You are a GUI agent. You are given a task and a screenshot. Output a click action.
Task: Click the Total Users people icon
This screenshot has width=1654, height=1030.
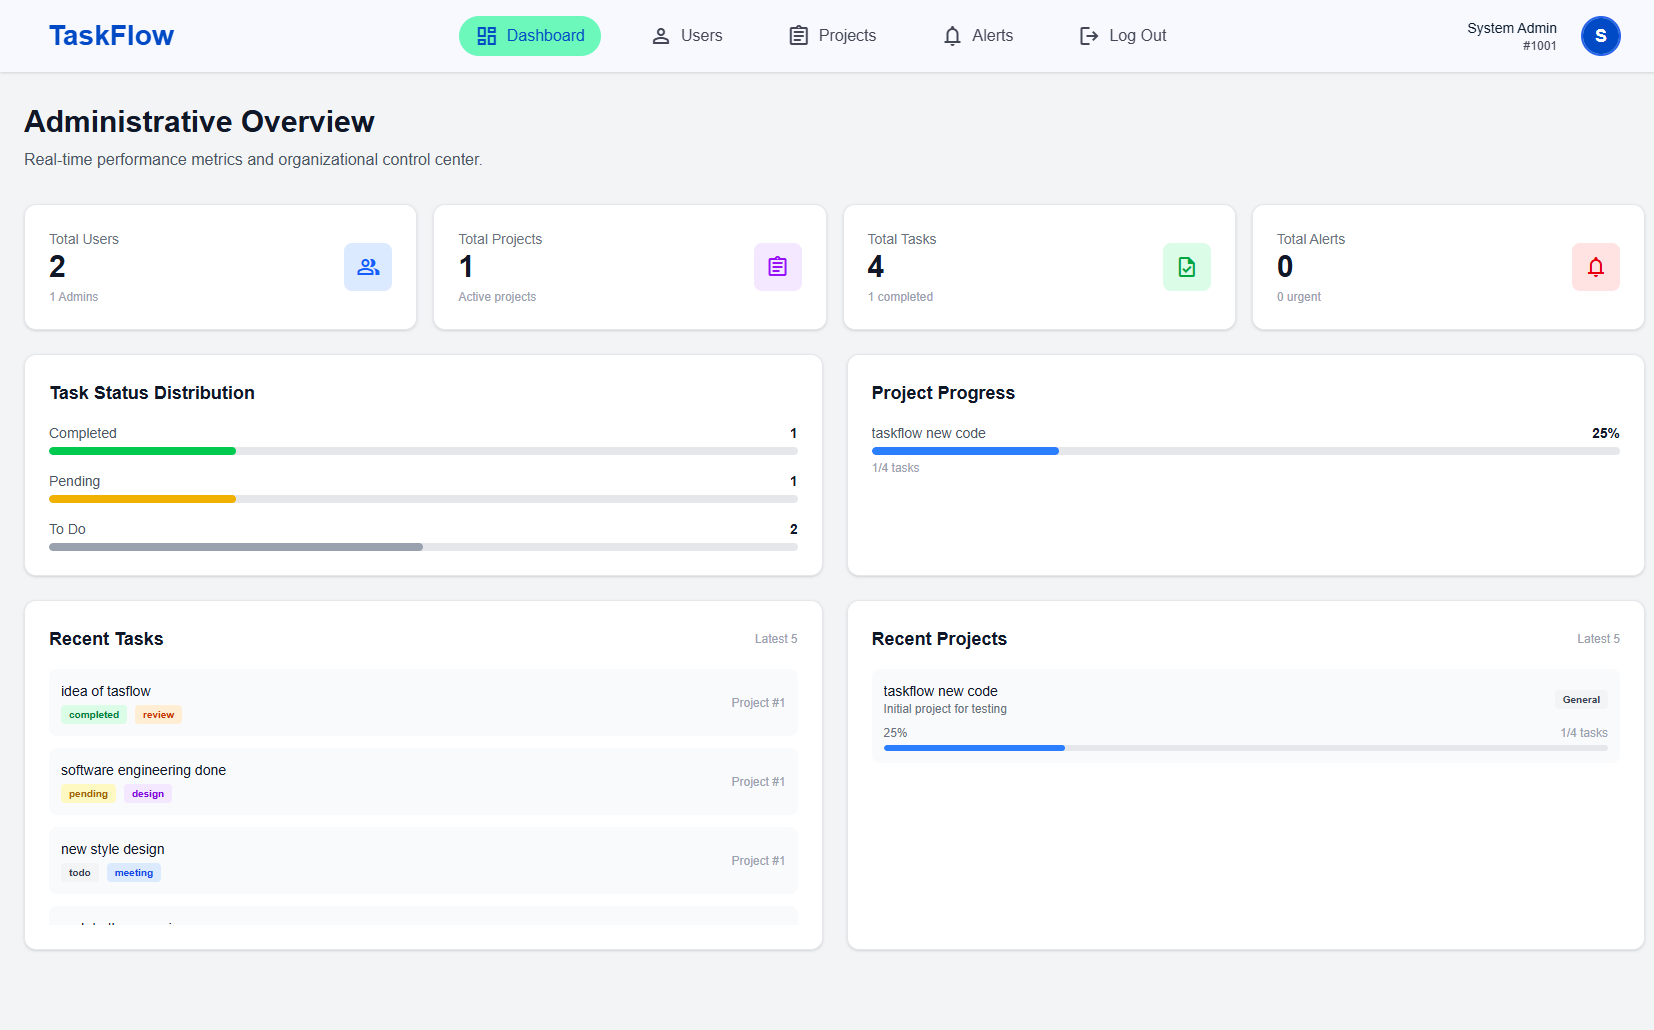click(x=368, y=267)
